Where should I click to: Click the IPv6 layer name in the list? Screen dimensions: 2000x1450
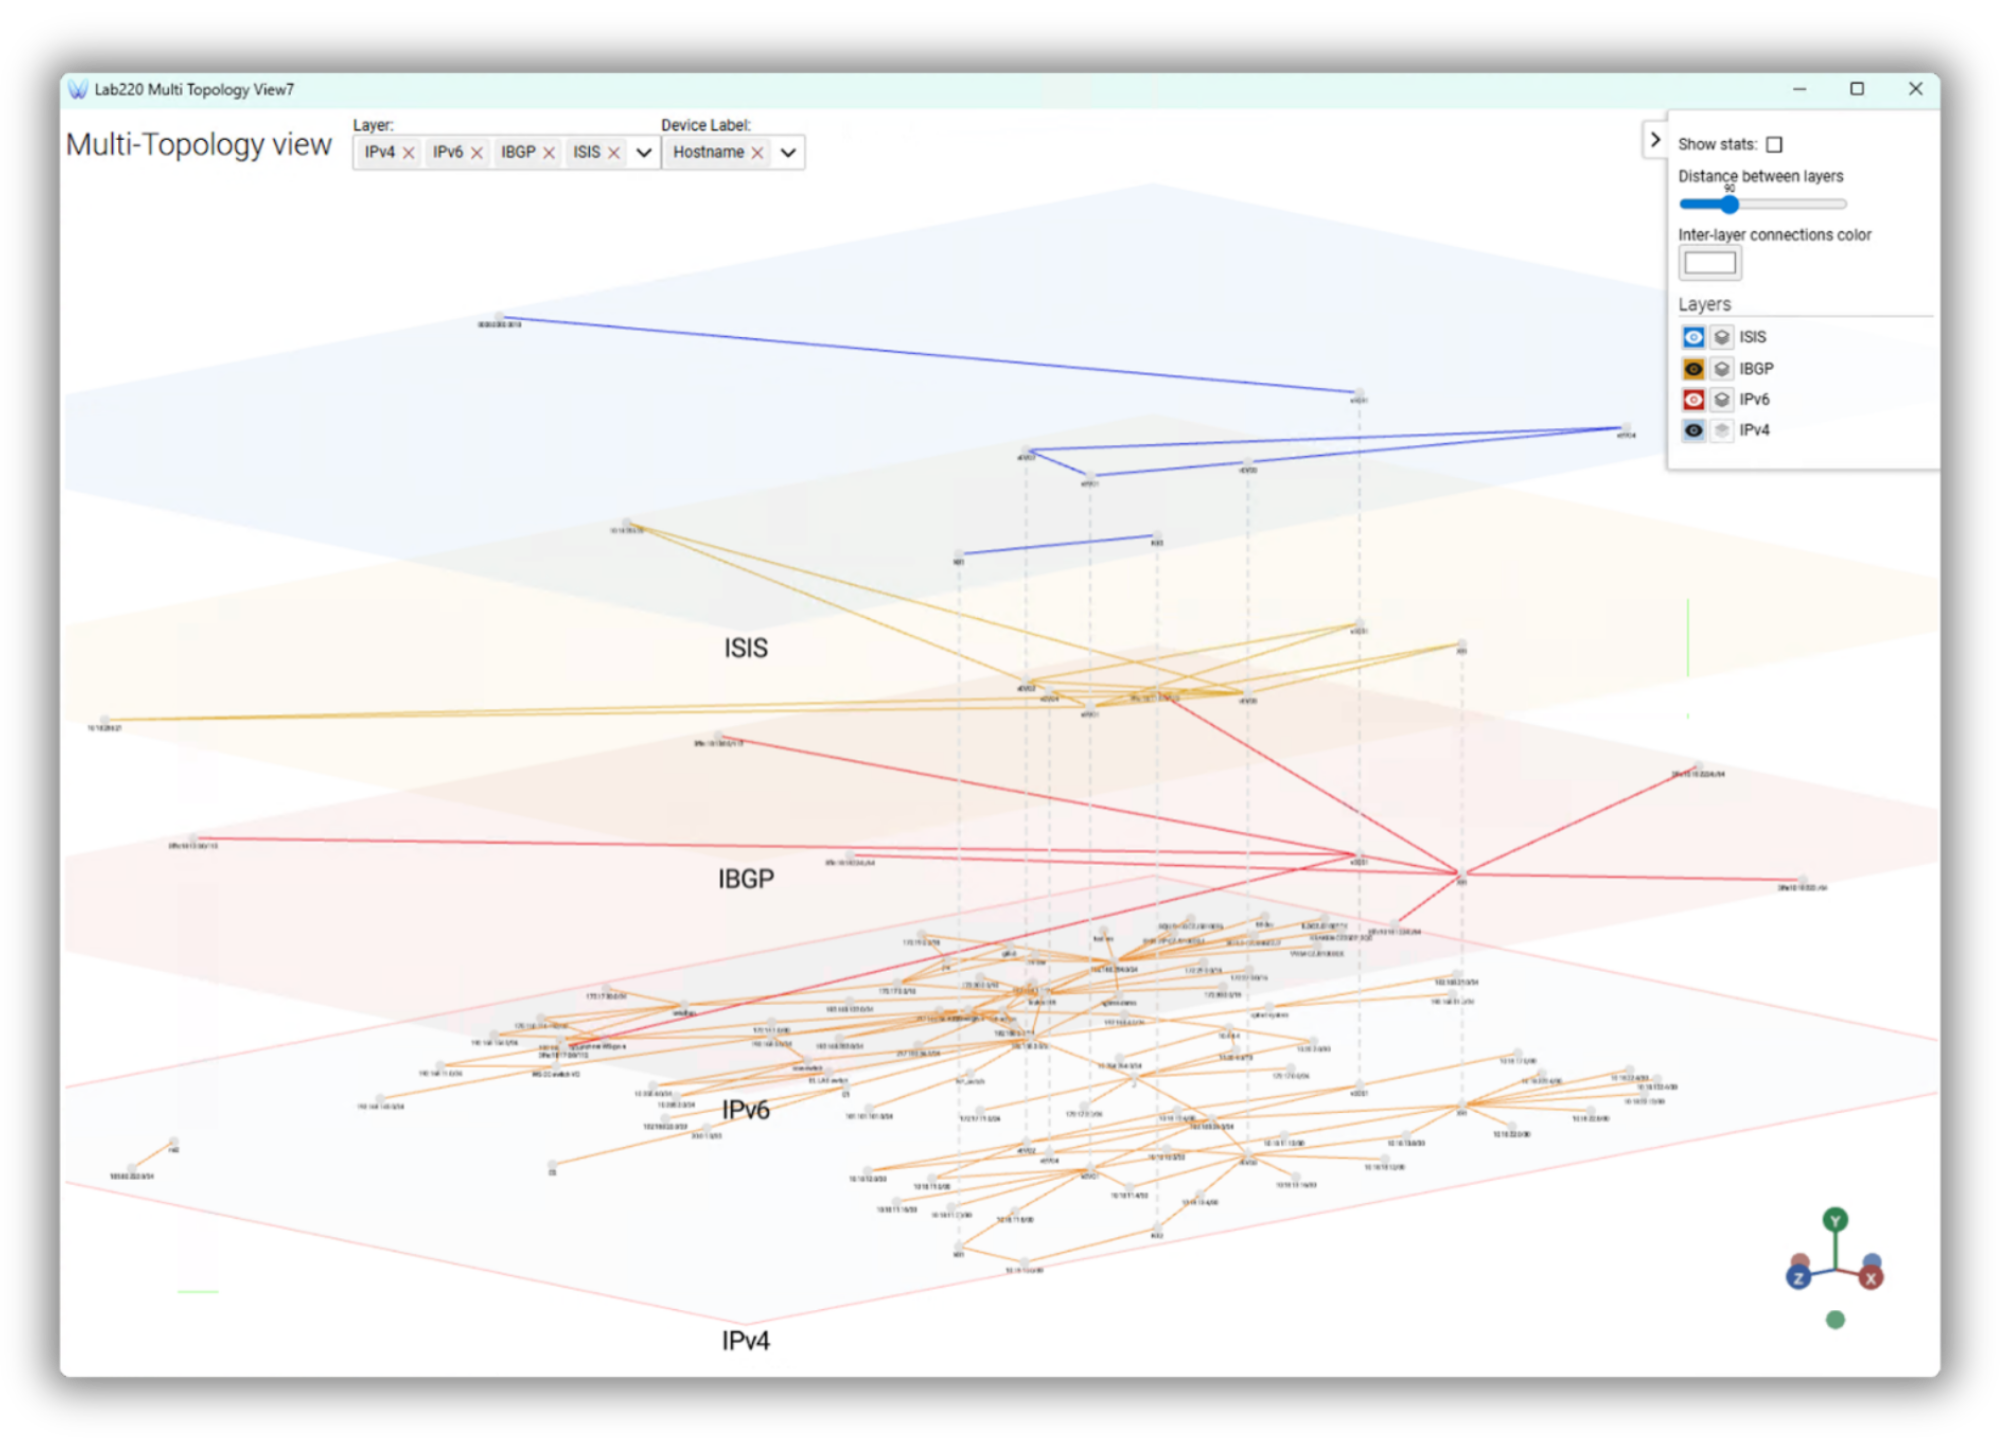click(x=1754, y=400)
